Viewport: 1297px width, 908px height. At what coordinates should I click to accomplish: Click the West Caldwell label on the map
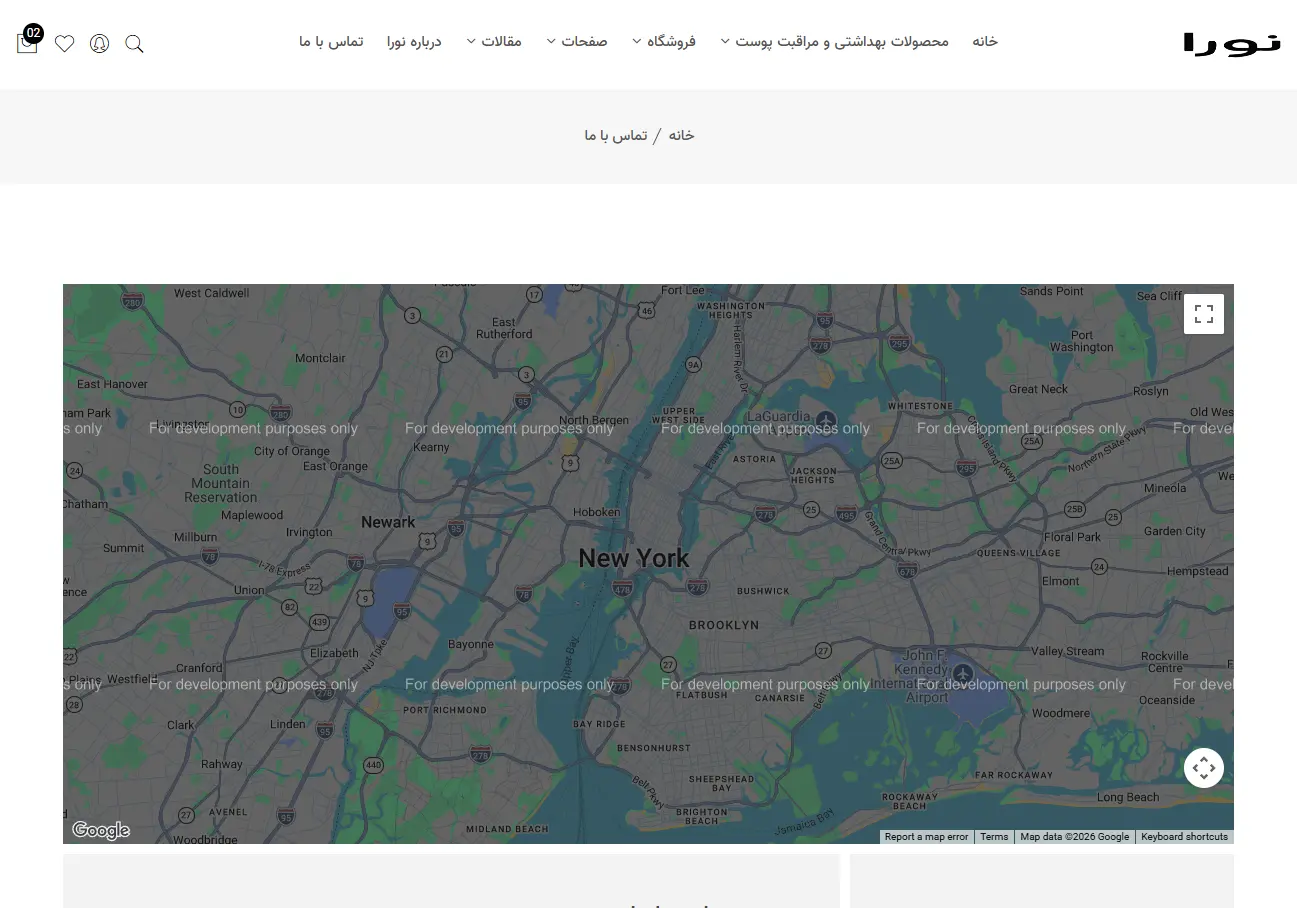(212, 293)
